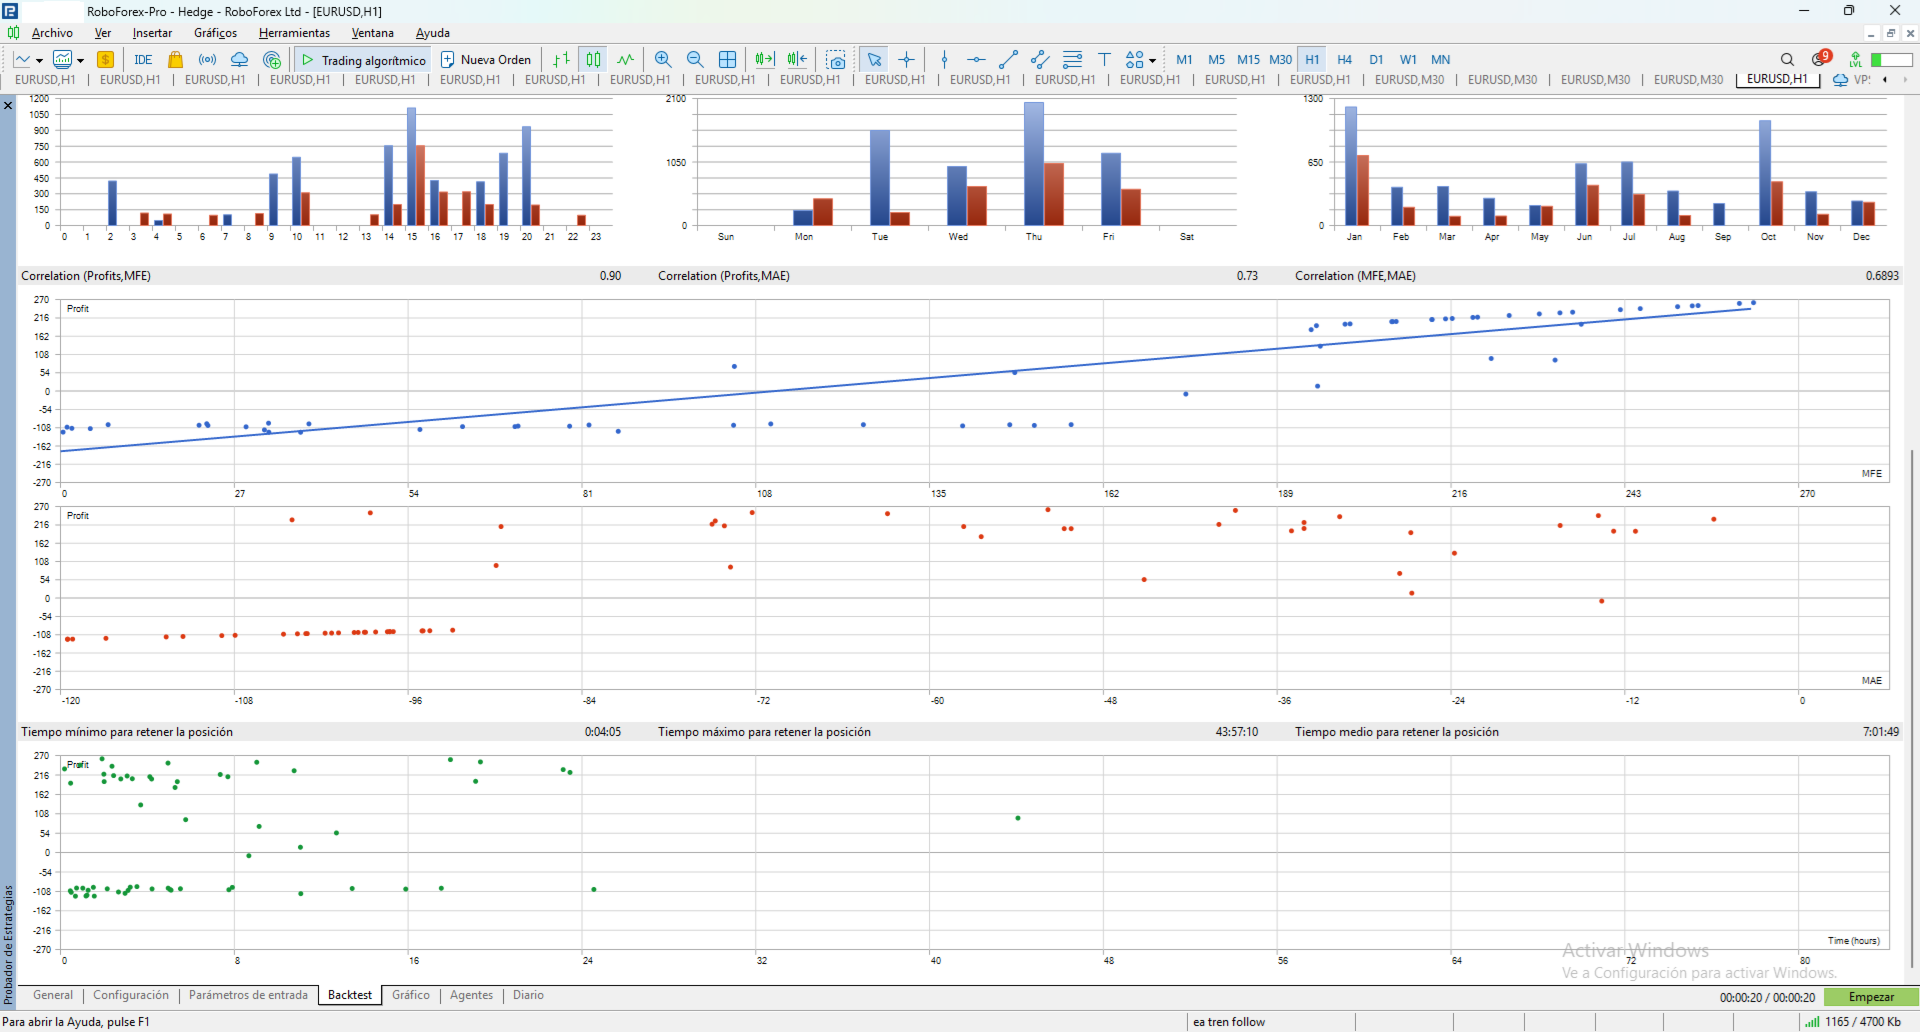Image resolution: width=1920 pixels, height=1032 pixels.
Task: Open the Insertar menu
Action: click(152, 33)
